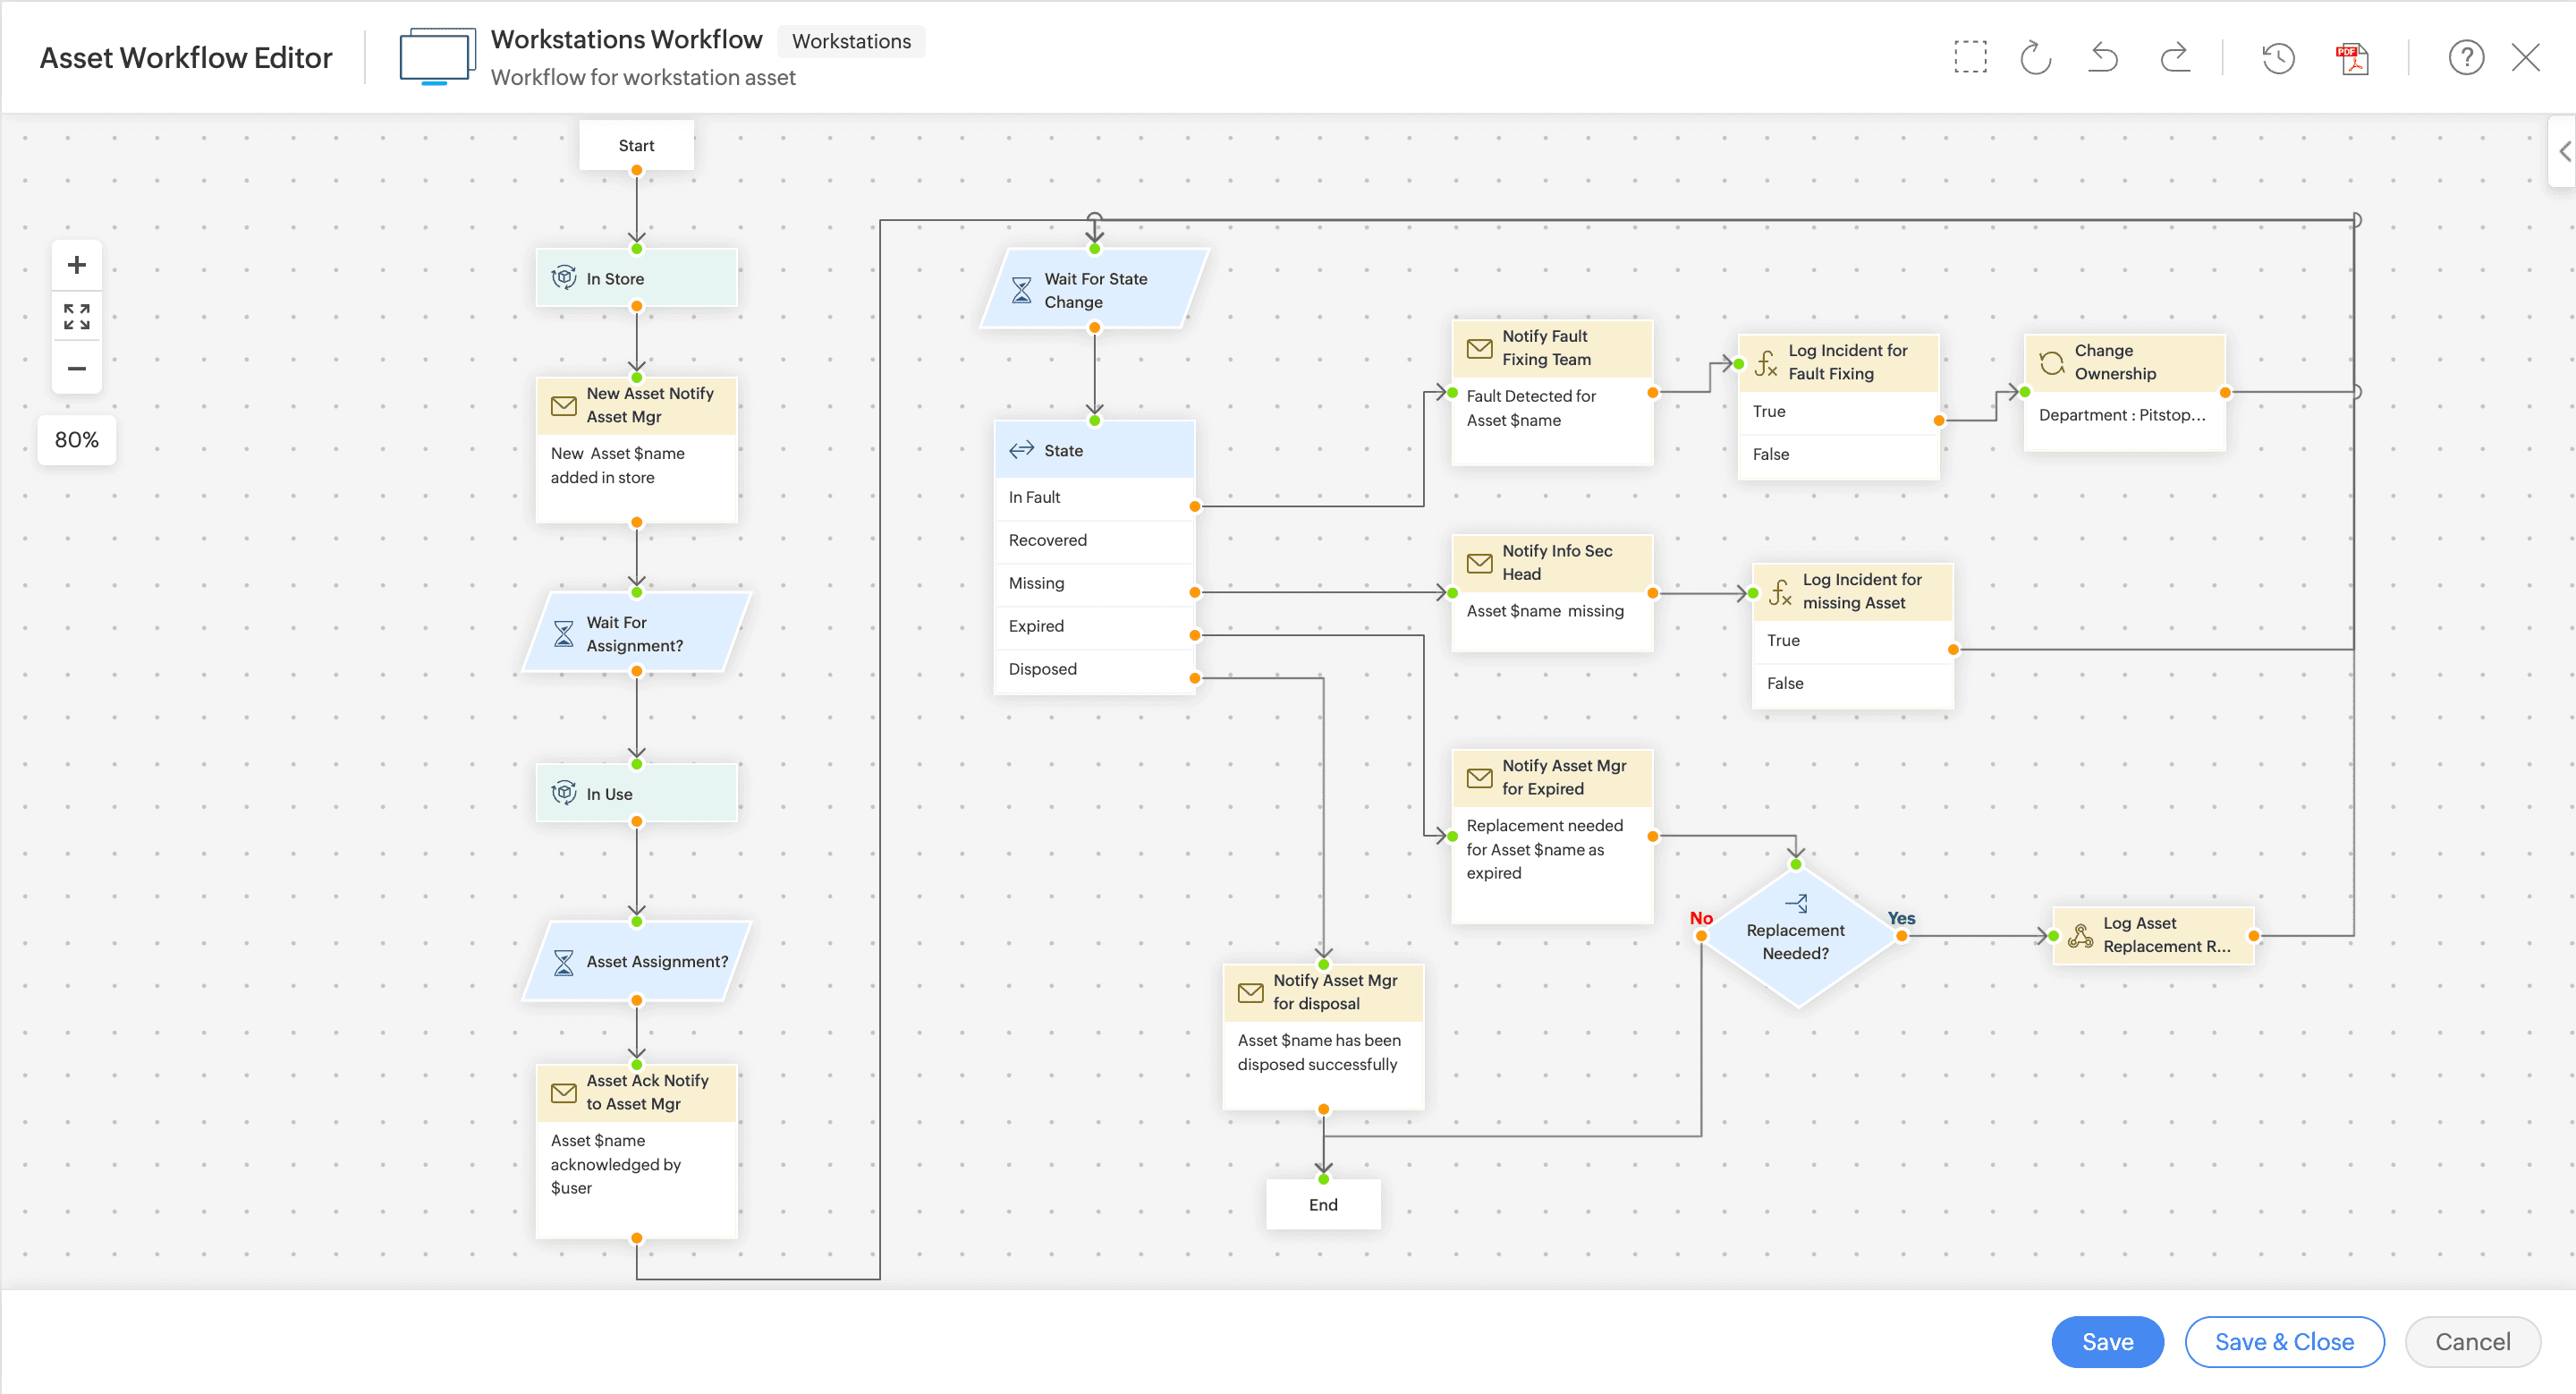The image size is (2576, 1394).
Task: Select the marquee selection tool
Action: [1970, 57]
